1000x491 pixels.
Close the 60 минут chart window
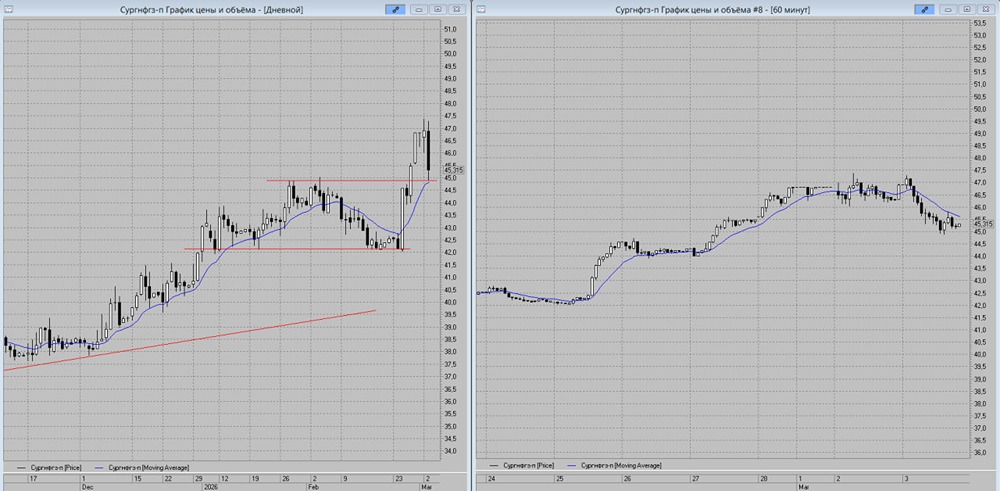coord(987,9)
